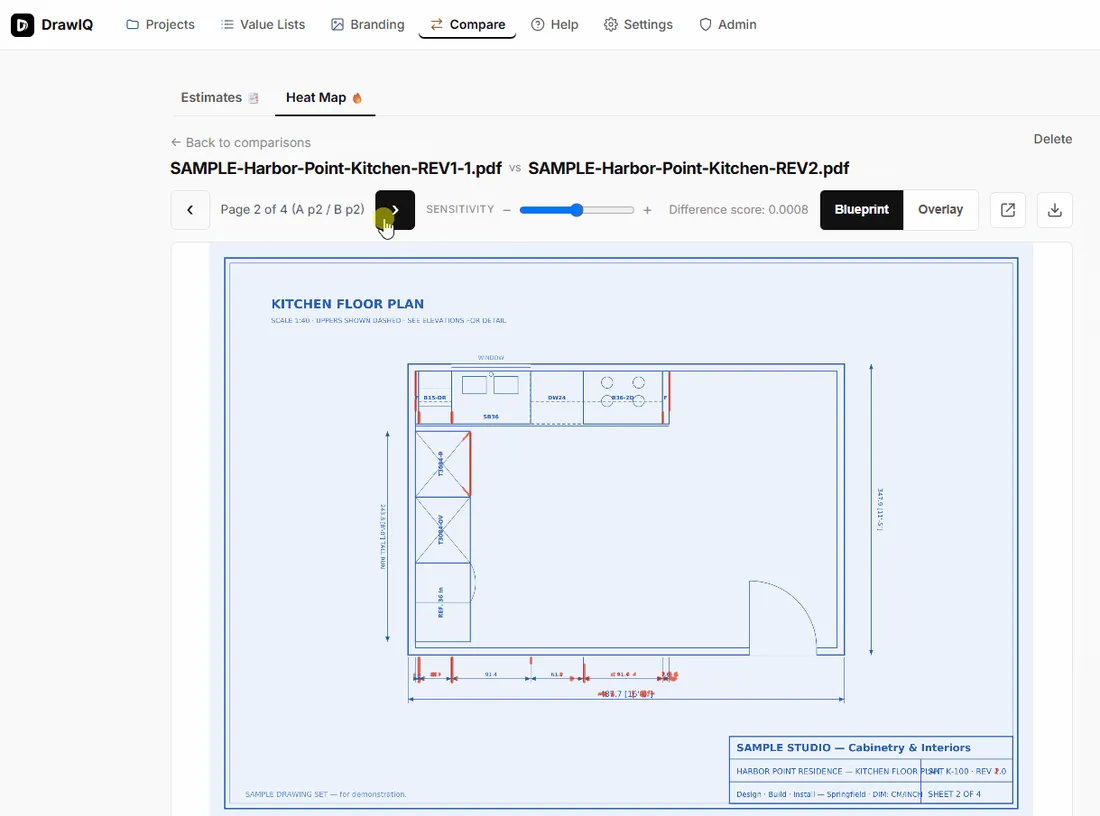Click SAMPLE STUDIO title block text
The image size is (1100, 816).
click(x=853, y=747)
